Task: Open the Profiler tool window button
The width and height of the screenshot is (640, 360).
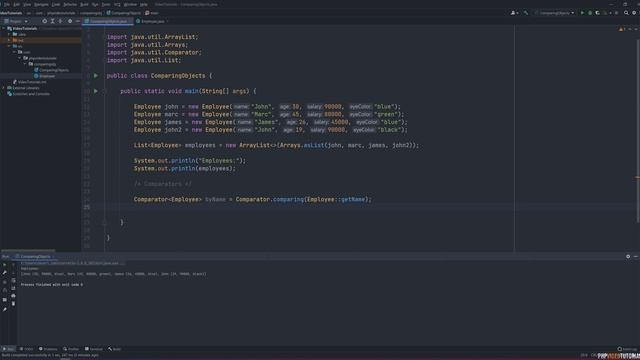Action: 71,349
